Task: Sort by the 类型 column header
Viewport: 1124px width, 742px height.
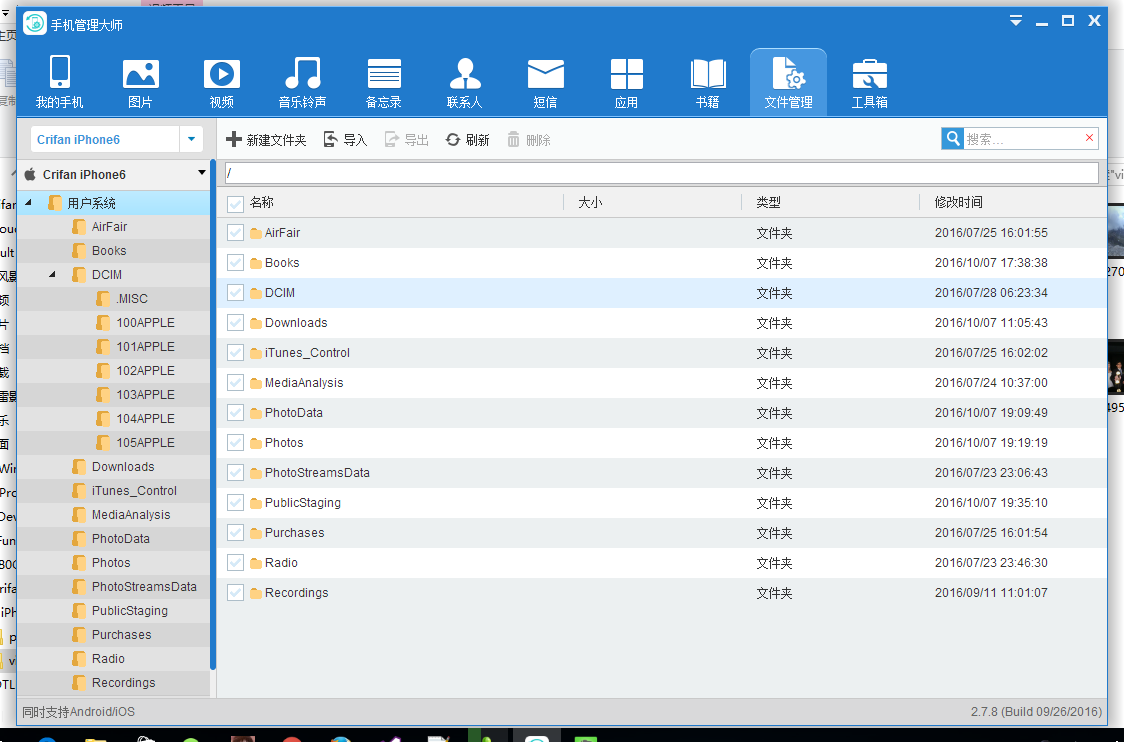Action: 768,202
